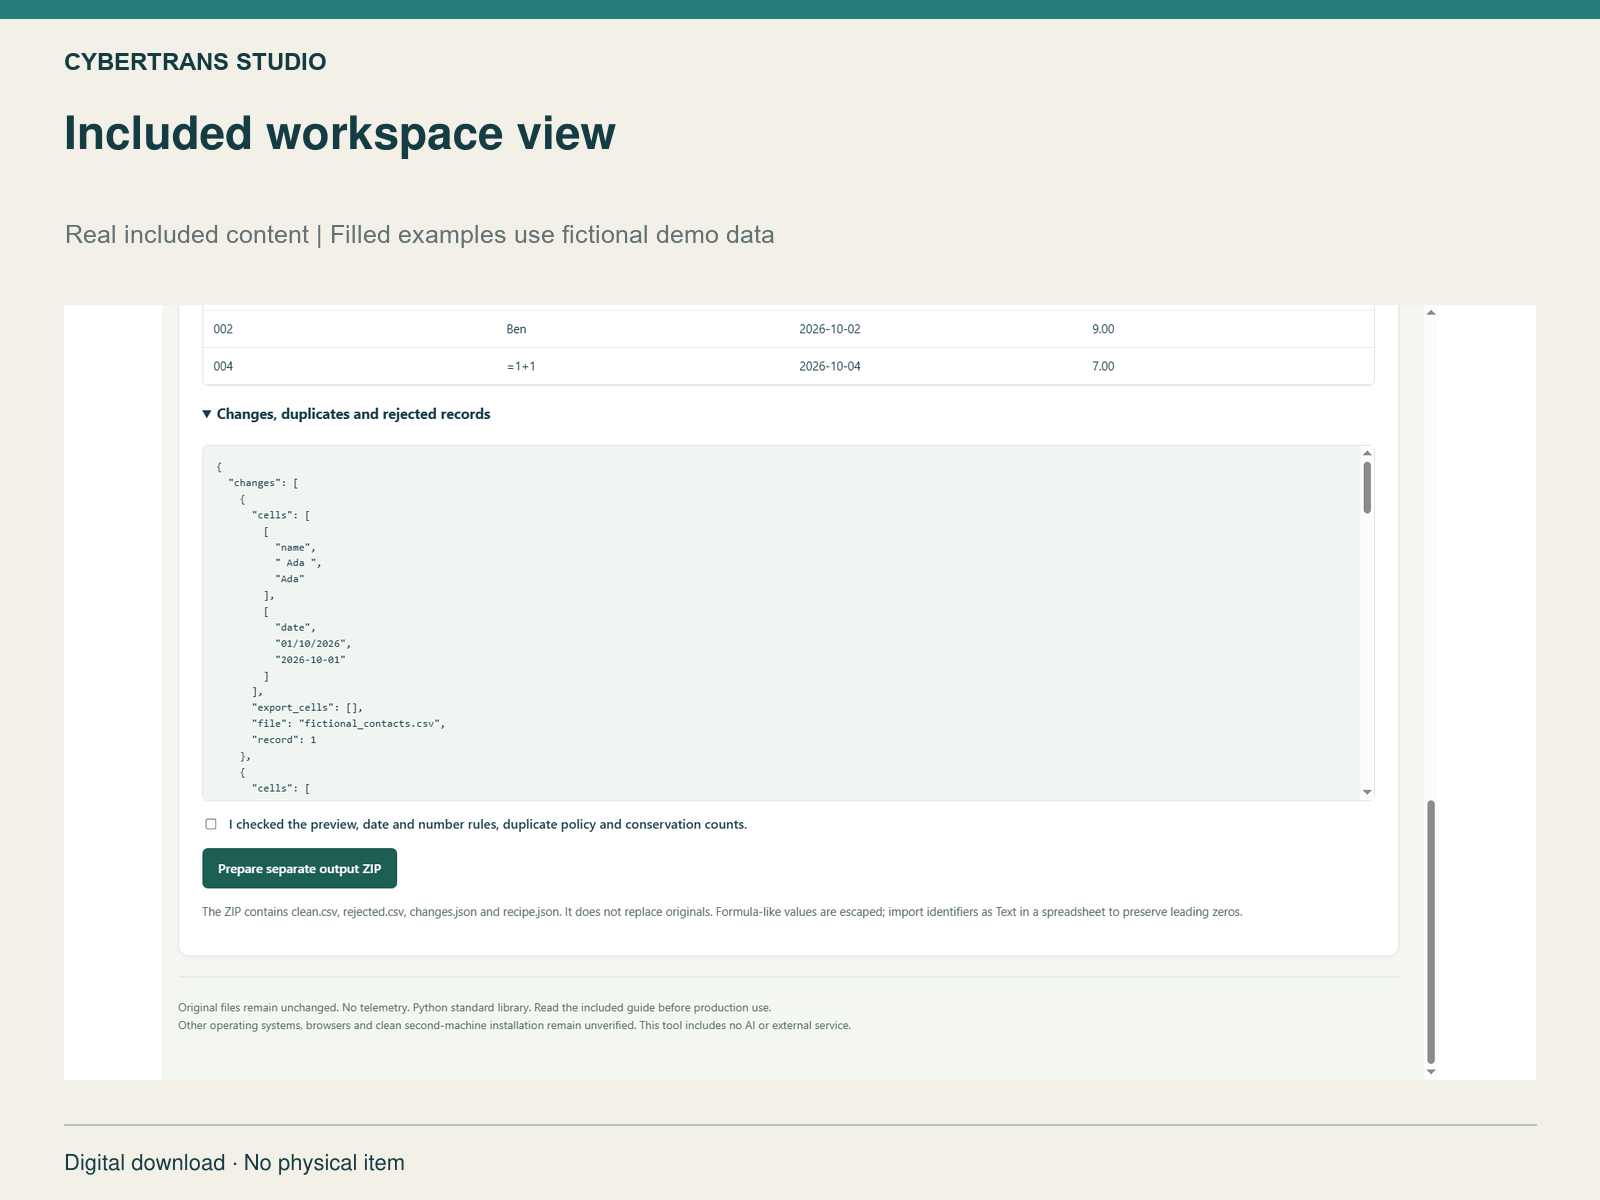Tick the 'I checked the preview' checkbox
The width and height of the screenshot is (1600, 1200).
[211, 824]
